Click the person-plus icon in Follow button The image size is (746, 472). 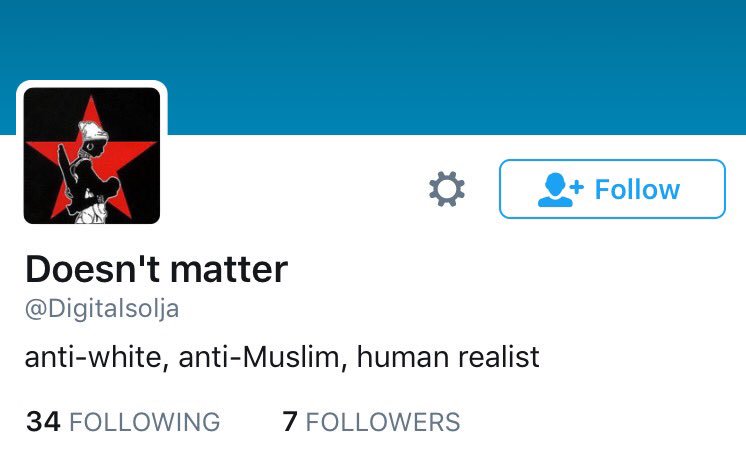tap(560, 189)
